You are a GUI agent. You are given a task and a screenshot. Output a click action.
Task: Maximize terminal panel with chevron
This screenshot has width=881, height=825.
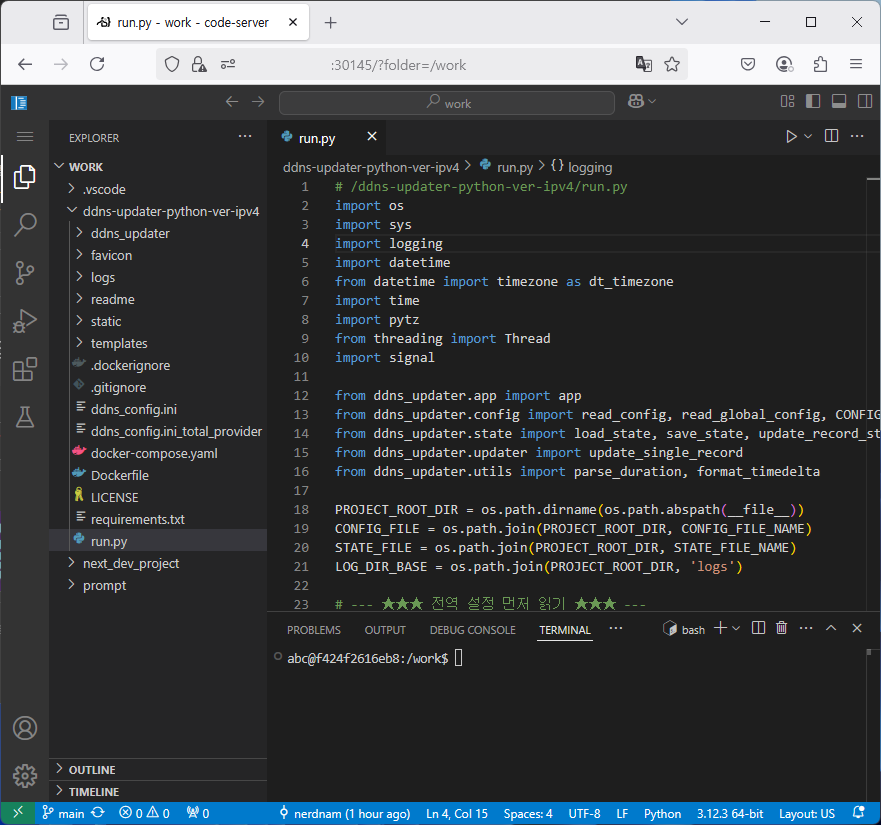[831, 629]
